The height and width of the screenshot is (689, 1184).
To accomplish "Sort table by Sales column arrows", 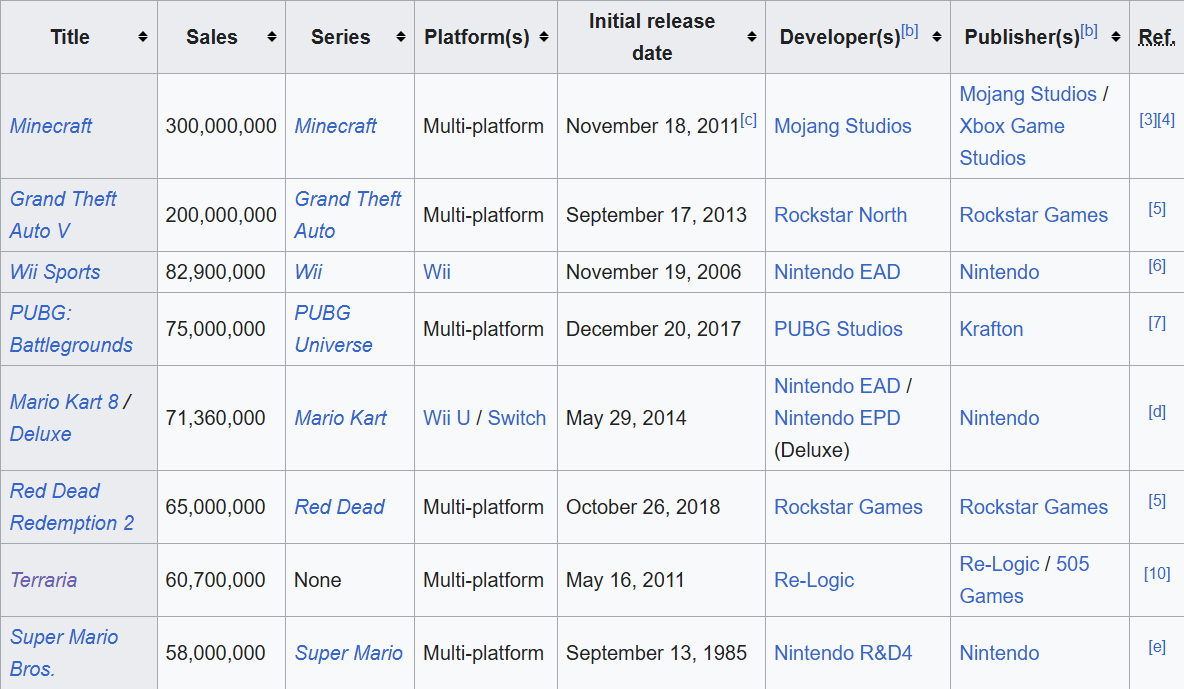I will coord(272,37).
